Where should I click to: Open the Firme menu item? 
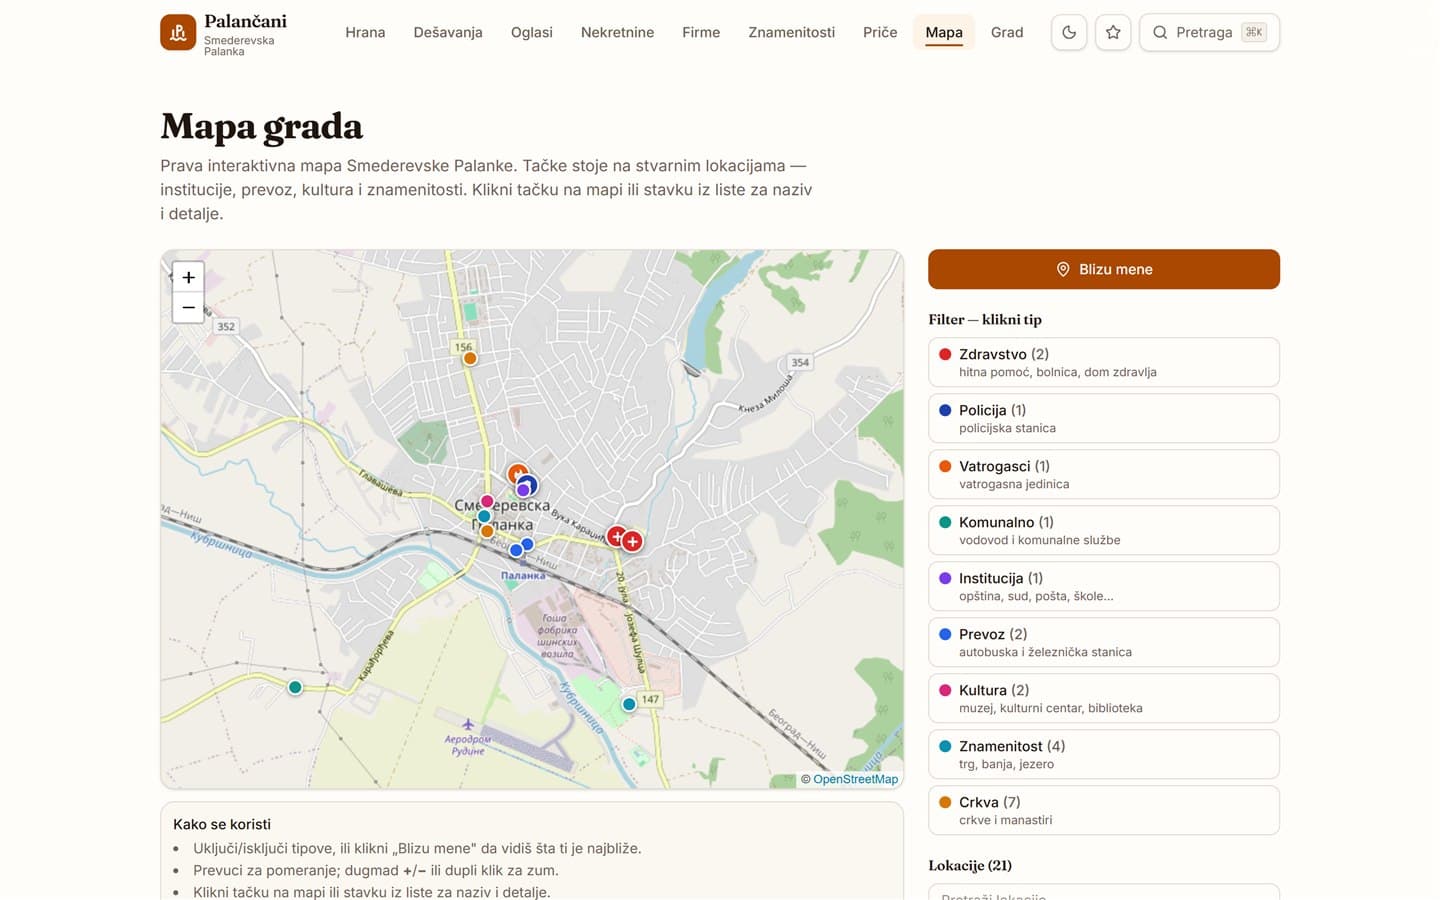pos(701,32)
